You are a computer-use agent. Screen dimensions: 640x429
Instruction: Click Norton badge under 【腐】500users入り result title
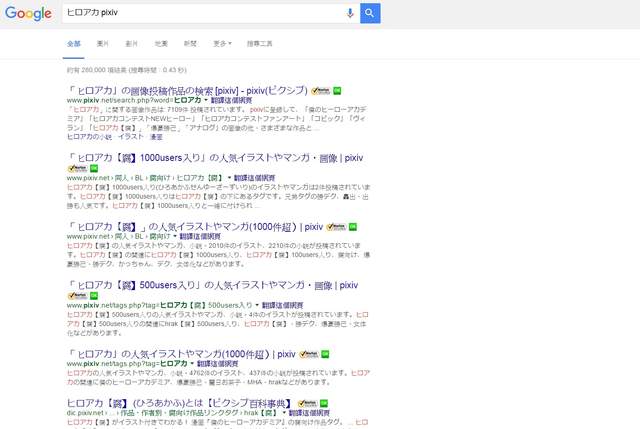pyautogui.click(x=77, y=296)
